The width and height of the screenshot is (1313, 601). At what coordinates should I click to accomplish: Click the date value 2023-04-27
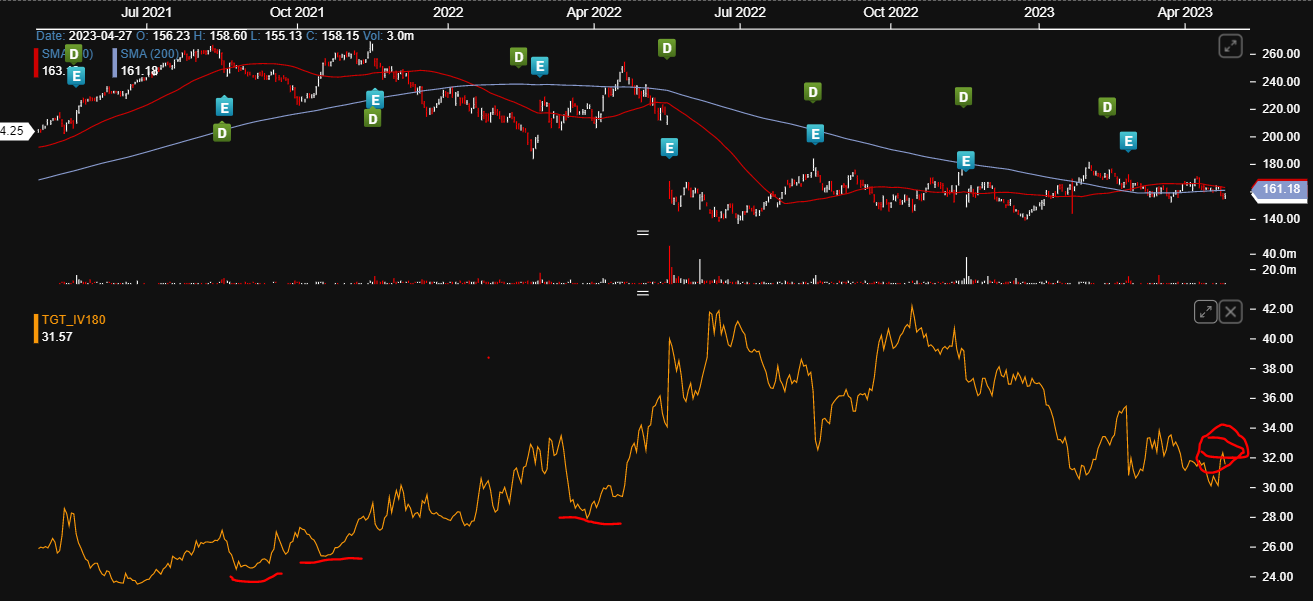(102, 36)
